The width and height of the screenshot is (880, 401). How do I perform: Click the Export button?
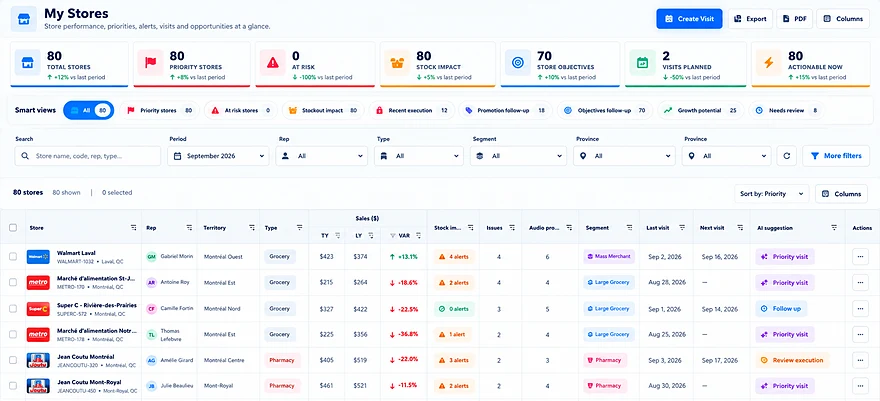pyautogui.click(x=750, y=19)
